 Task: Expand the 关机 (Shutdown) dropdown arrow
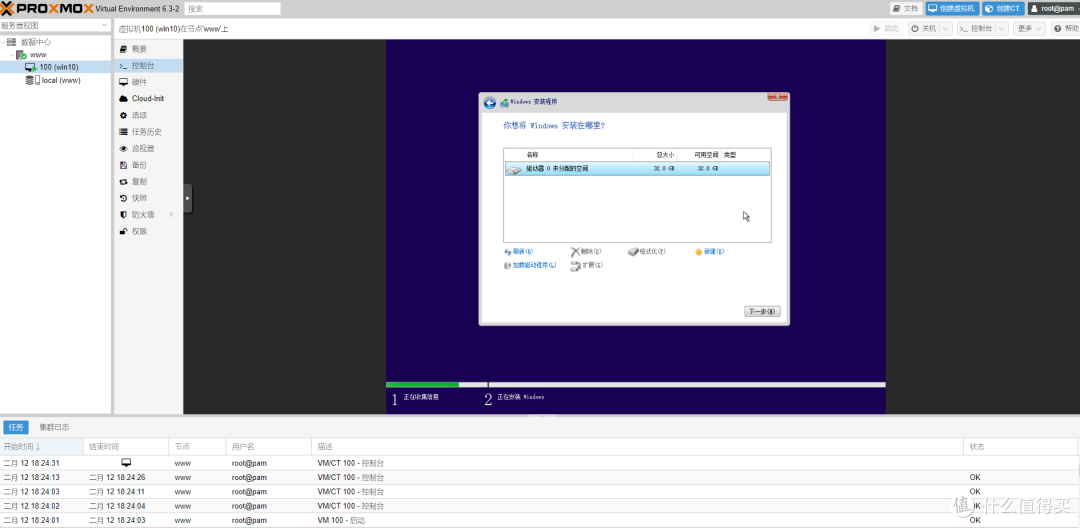(x=945, y=29)
